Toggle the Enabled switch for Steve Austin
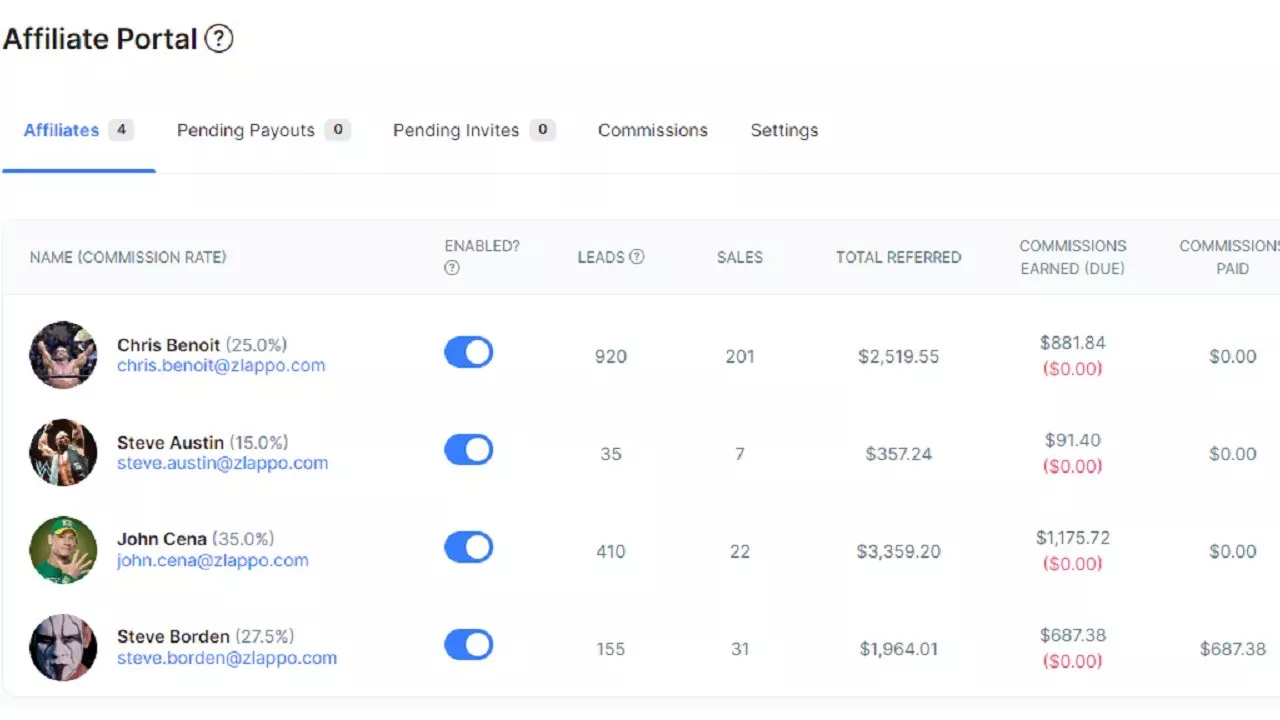The width and height of the screenshot is (1280, 720). pyautogui.click(x=468, y=450)
